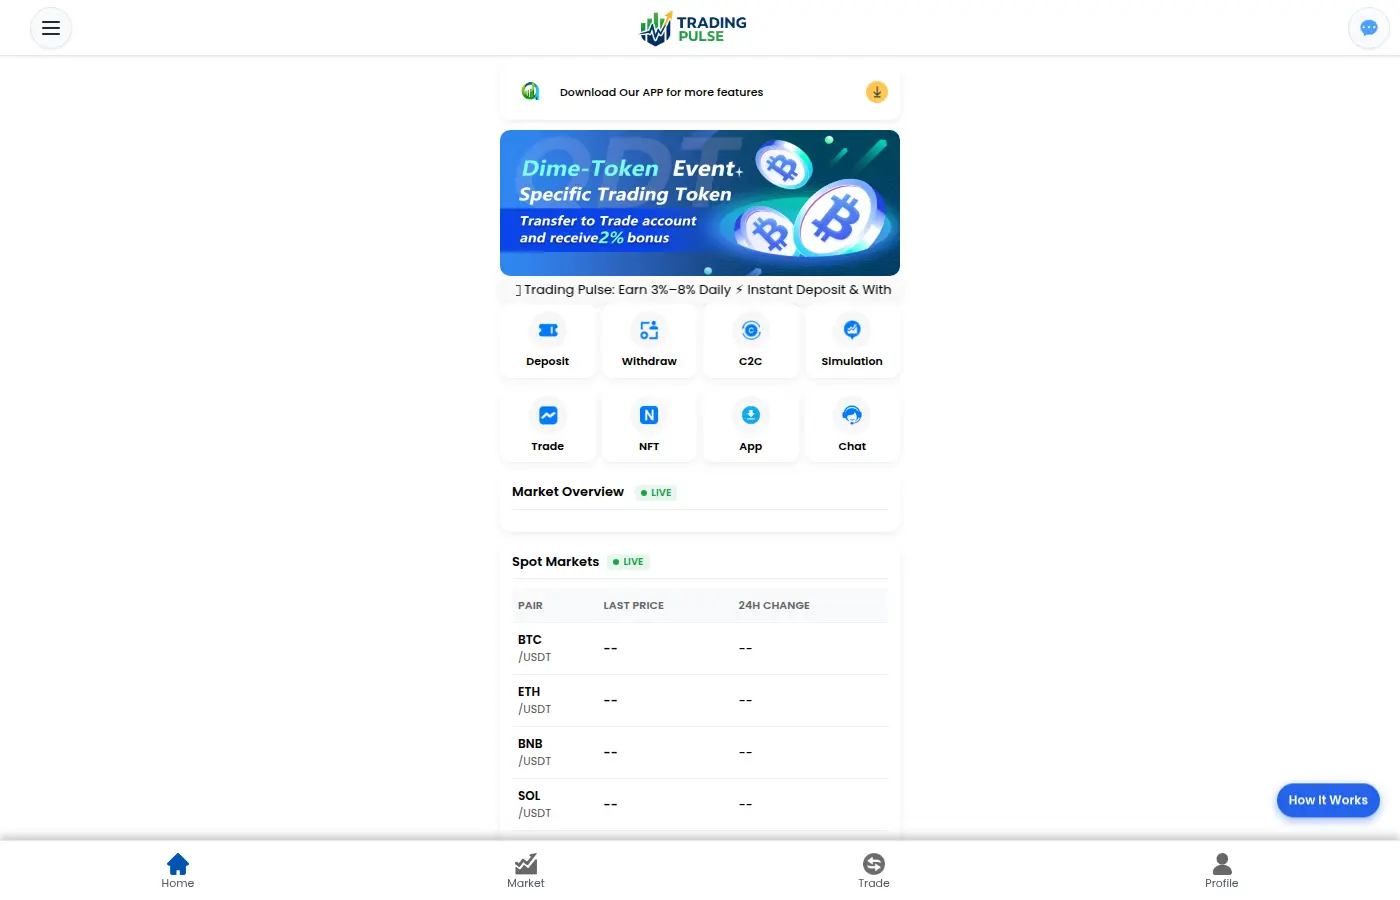Click the app download arrow icon
1400x900 pixels.
[877, 92]
